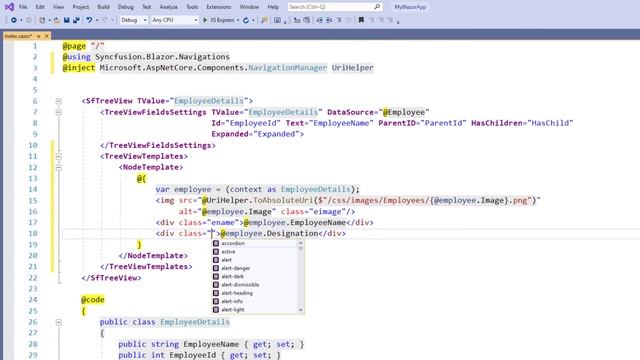
Task: Collapse TreeViewTemplates block at line 11
Action: [x=59, y=156]
